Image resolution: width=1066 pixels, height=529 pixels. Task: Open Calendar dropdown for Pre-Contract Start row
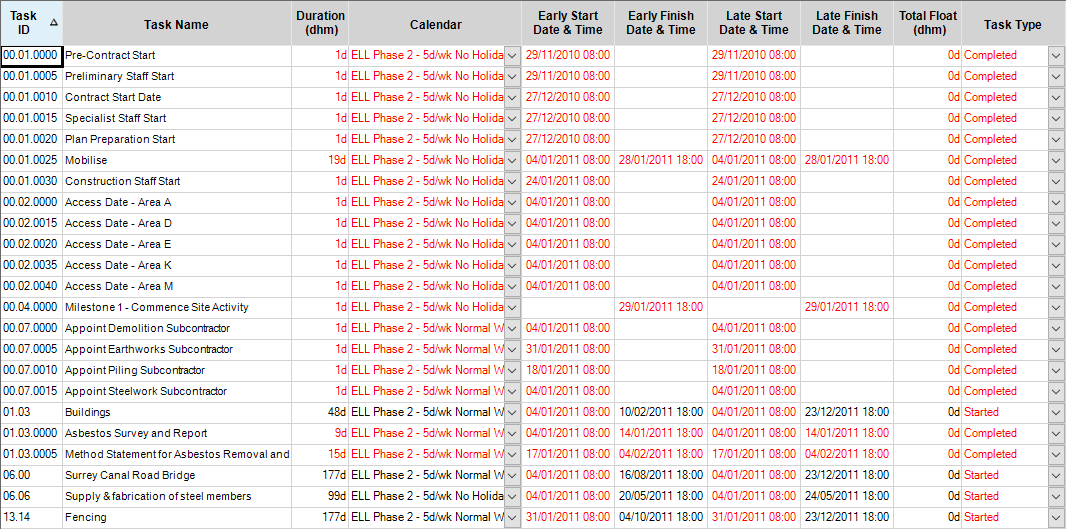tap(512, 56)
